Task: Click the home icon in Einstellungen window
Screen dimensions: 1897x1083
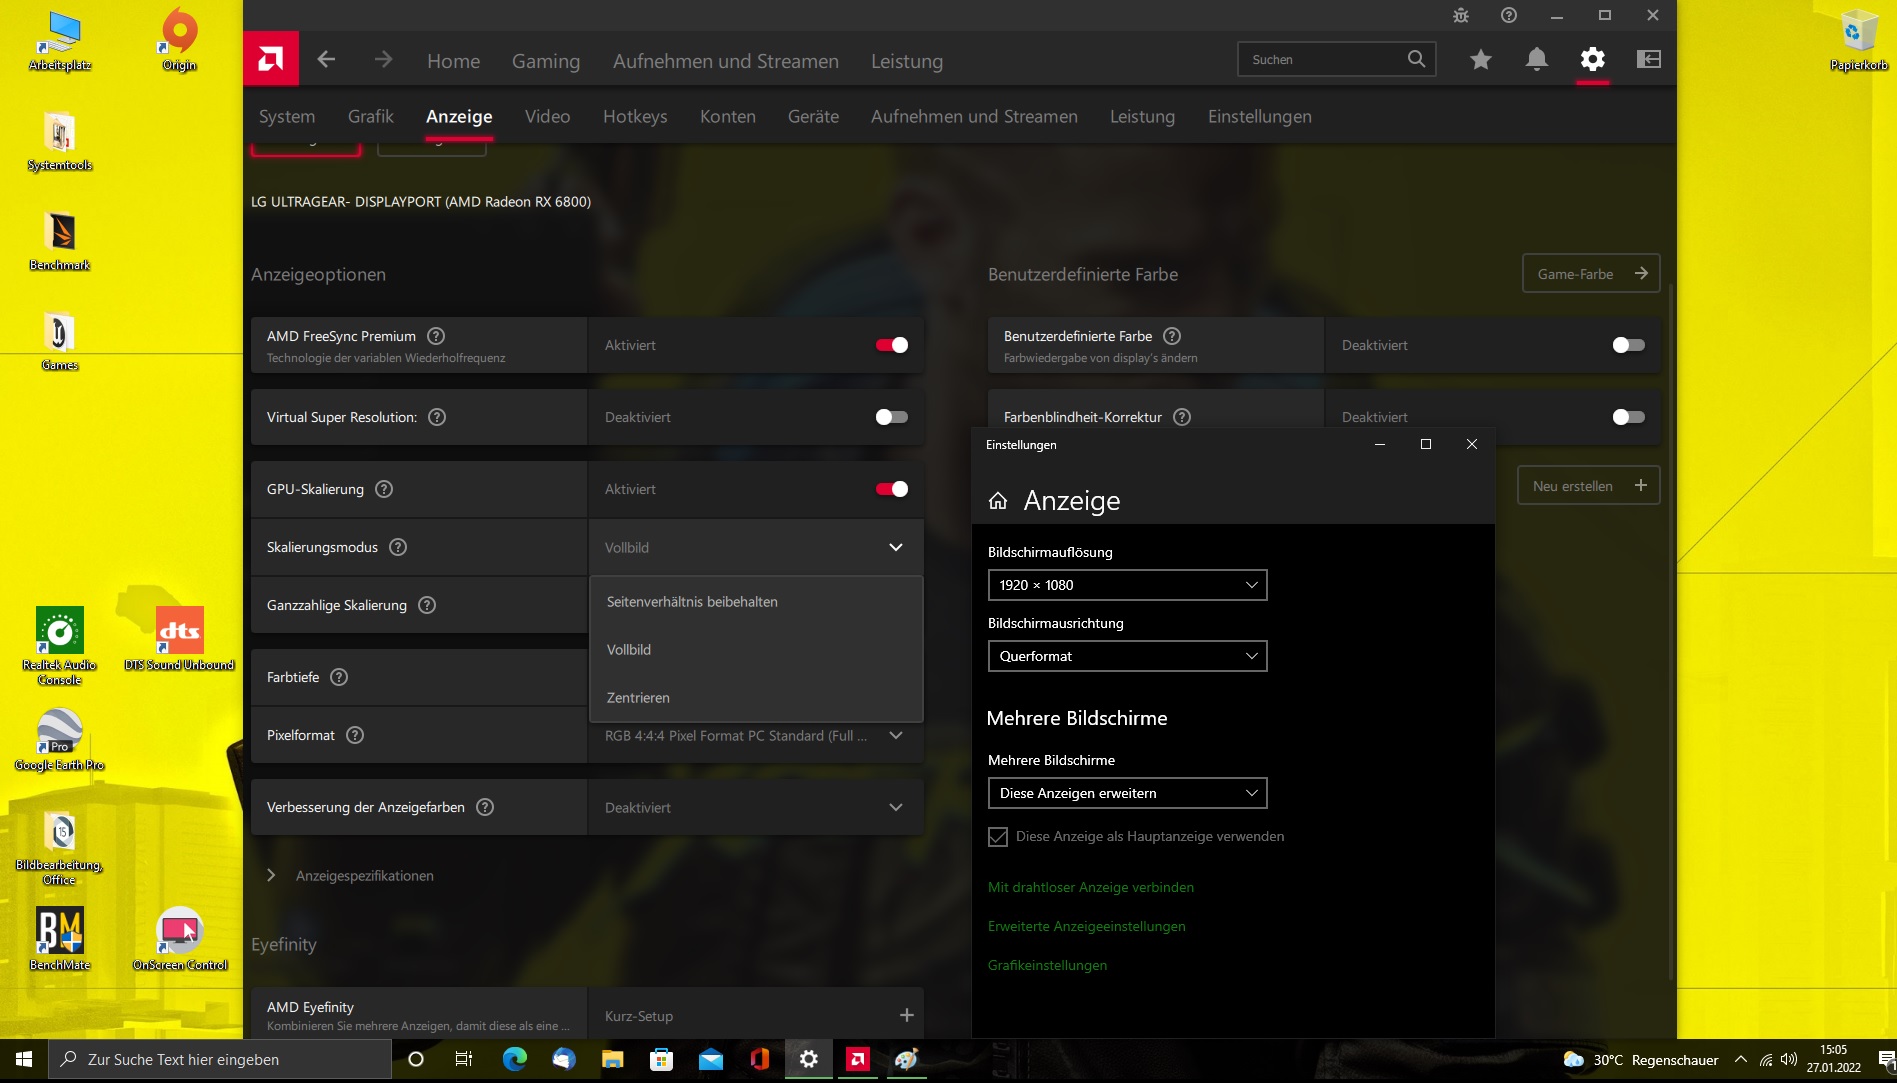Action: coord(998,501)
